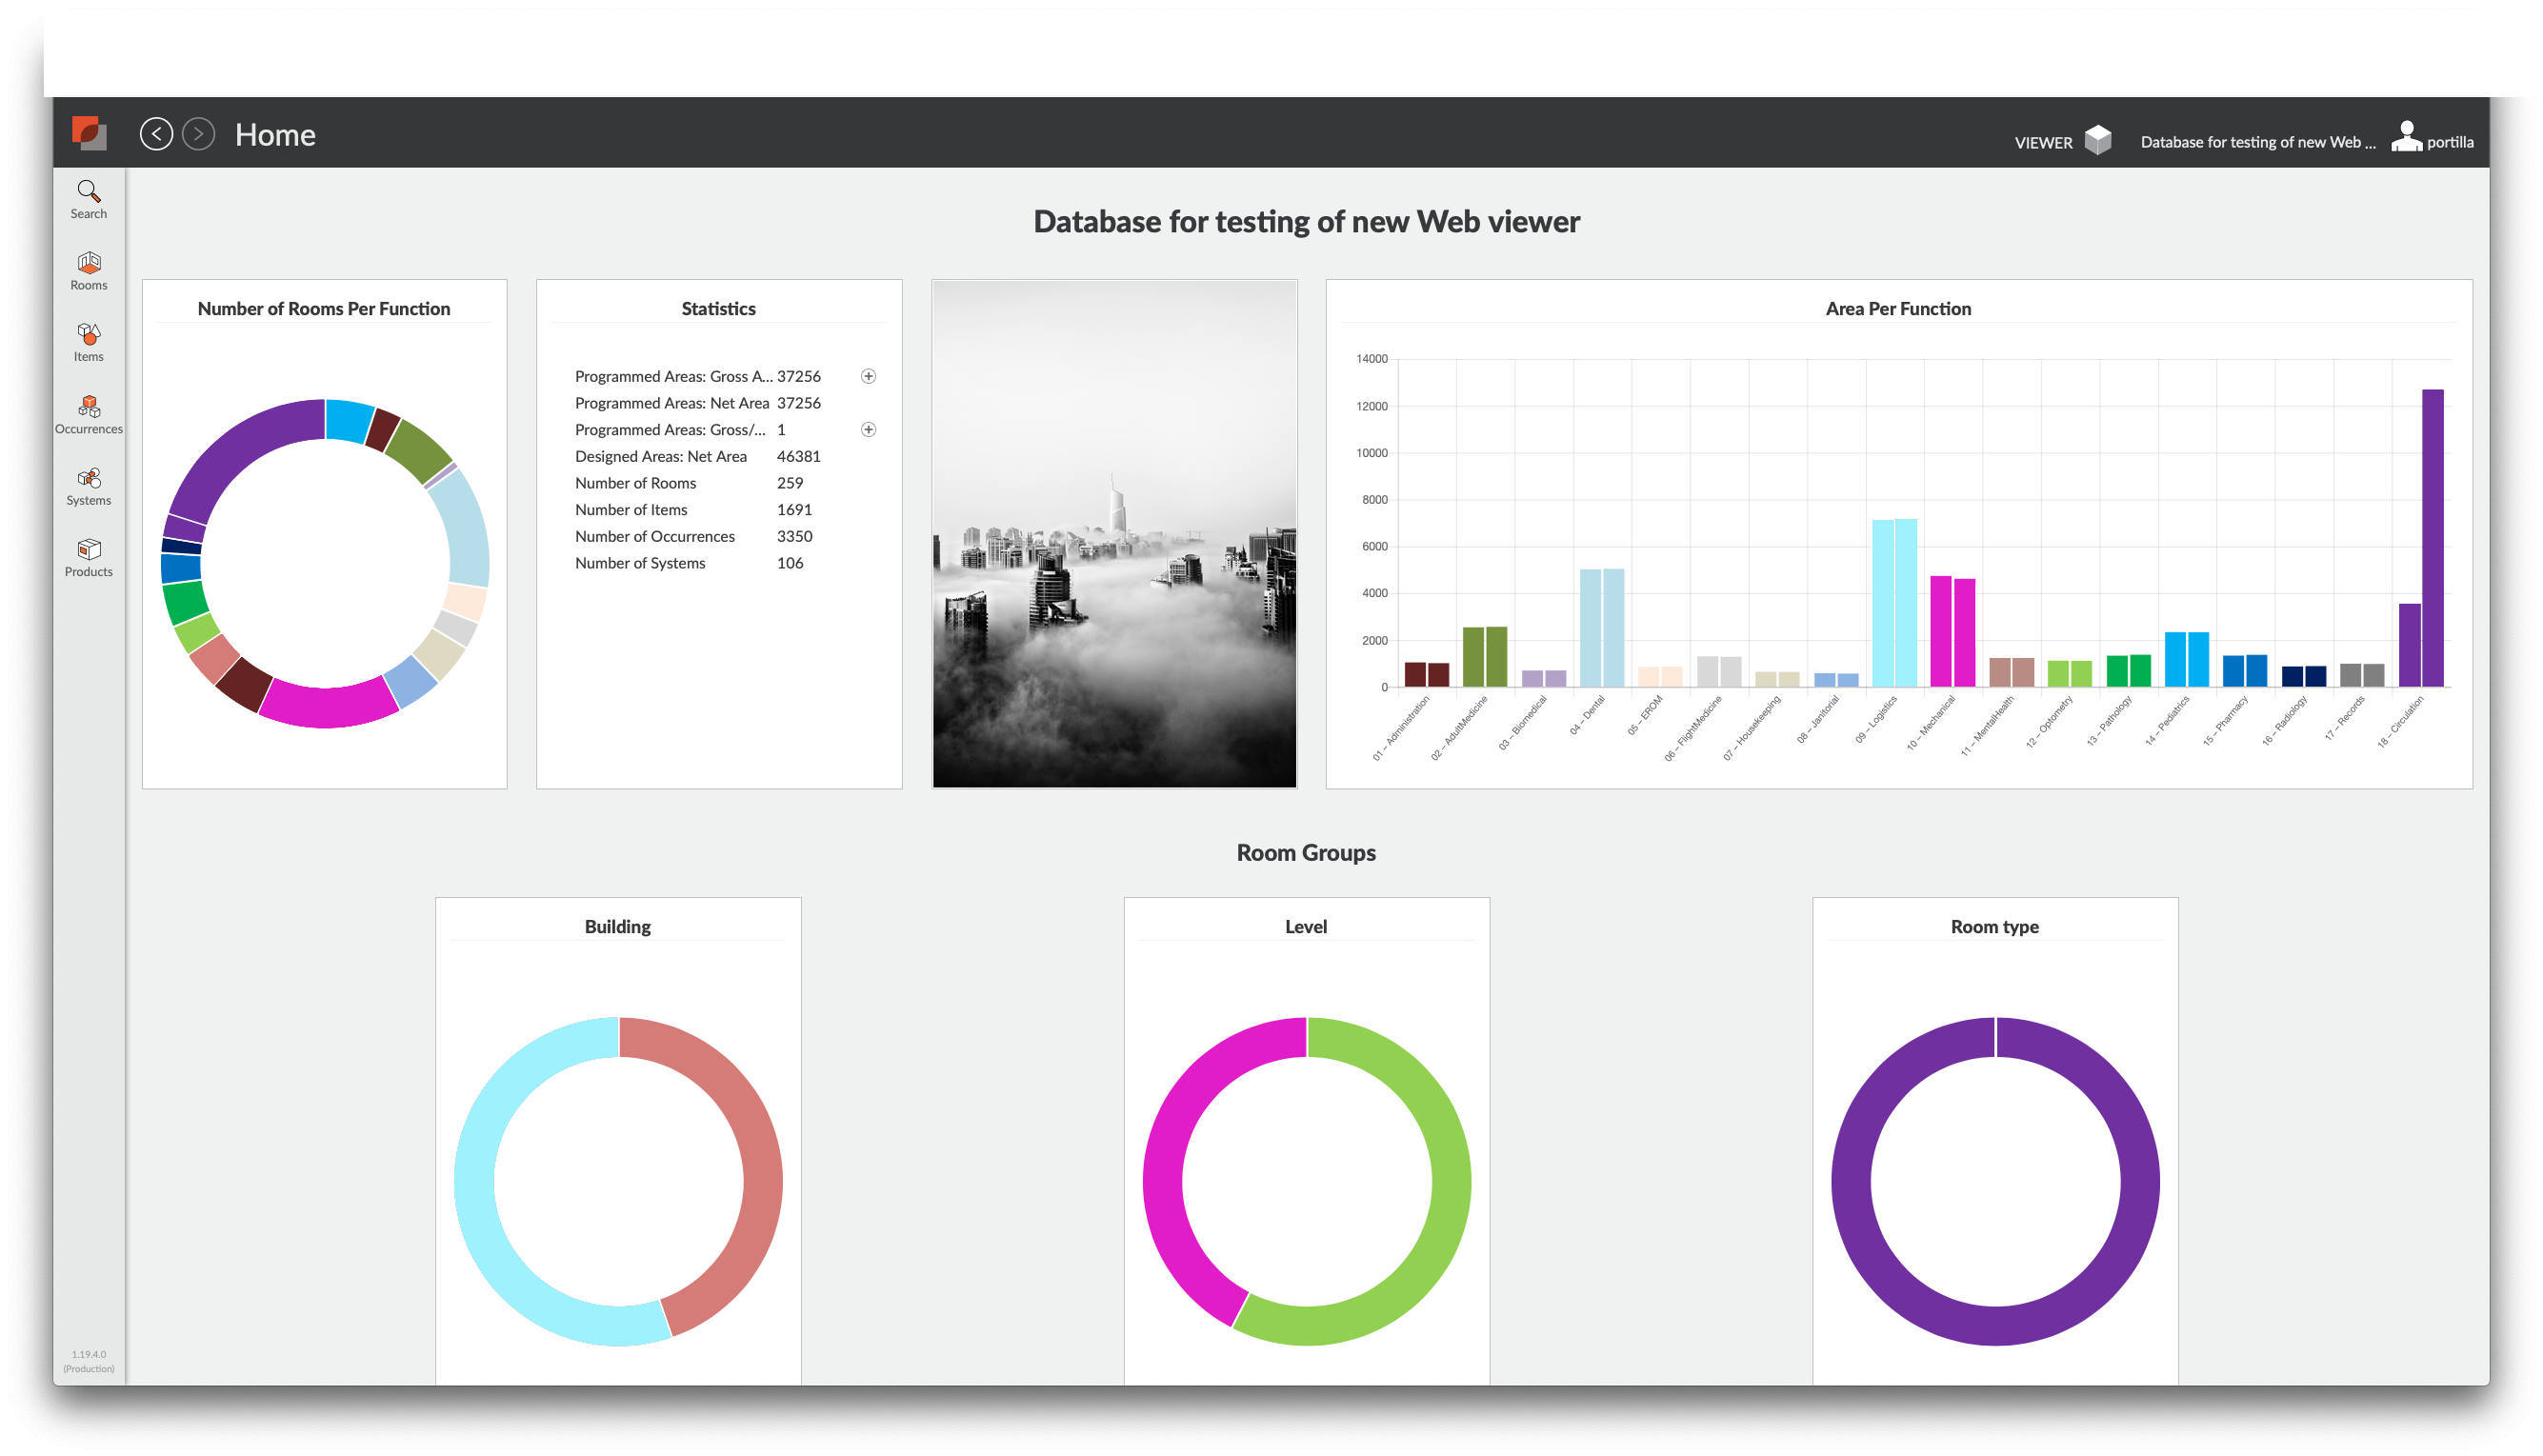Click the orange app logo icon
This screenshot has width=2543, height=1456.
click(89, 133)
